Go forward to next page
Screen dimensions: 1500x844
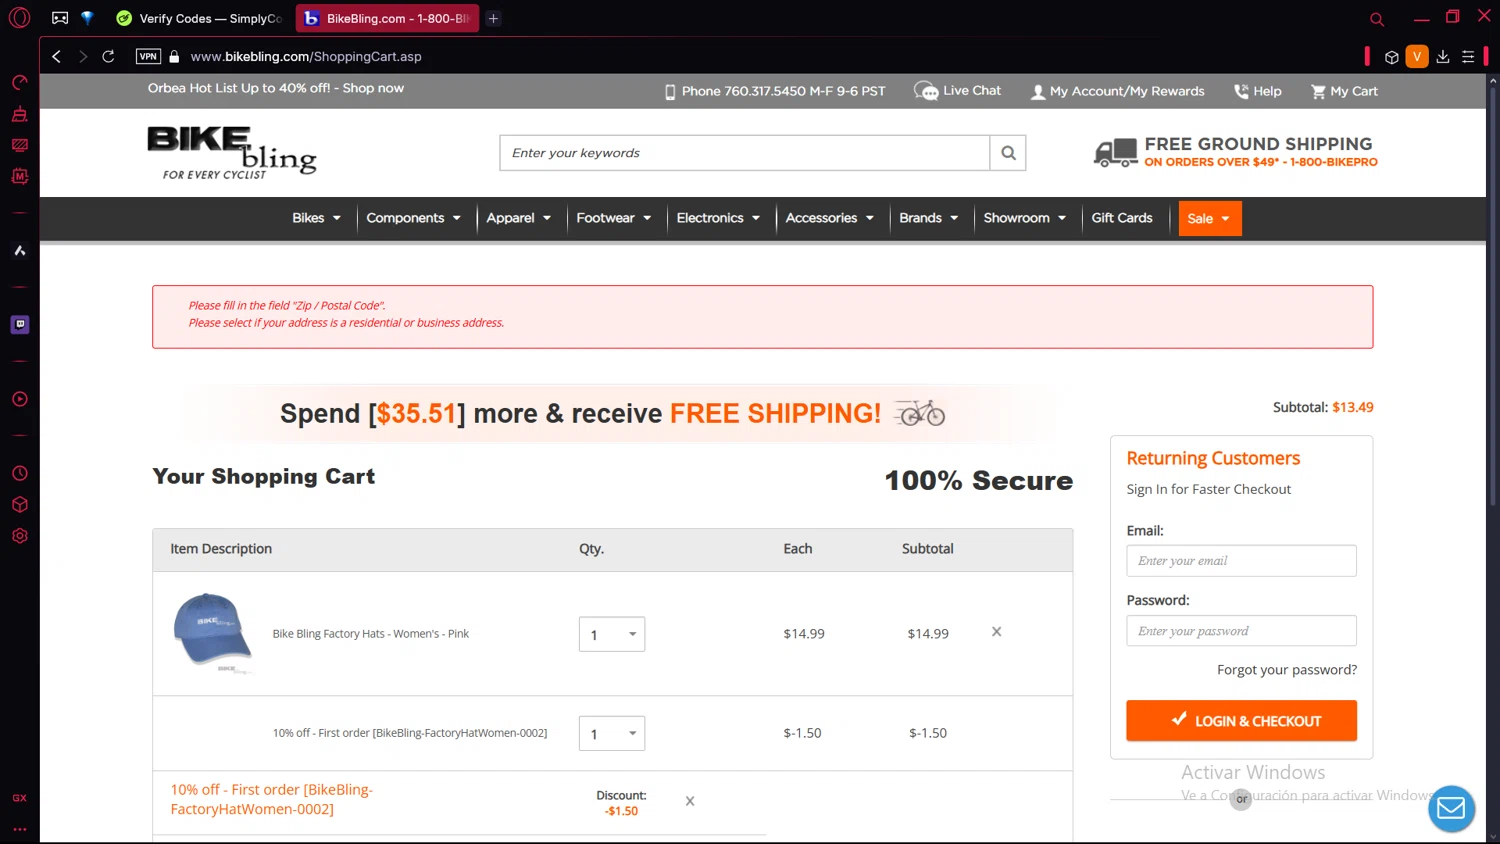click(x=83, y=56)
